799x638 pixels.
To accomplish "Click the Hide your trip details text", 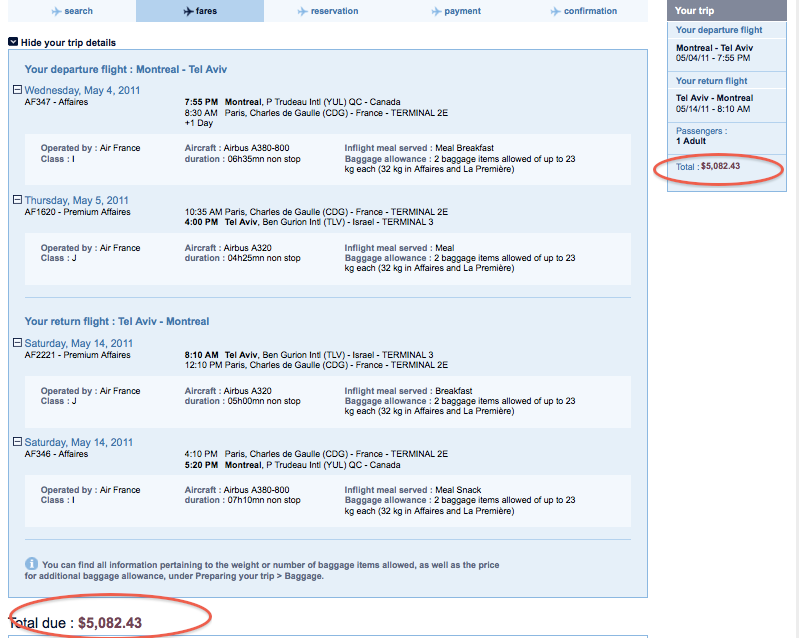I will point(68,43).
